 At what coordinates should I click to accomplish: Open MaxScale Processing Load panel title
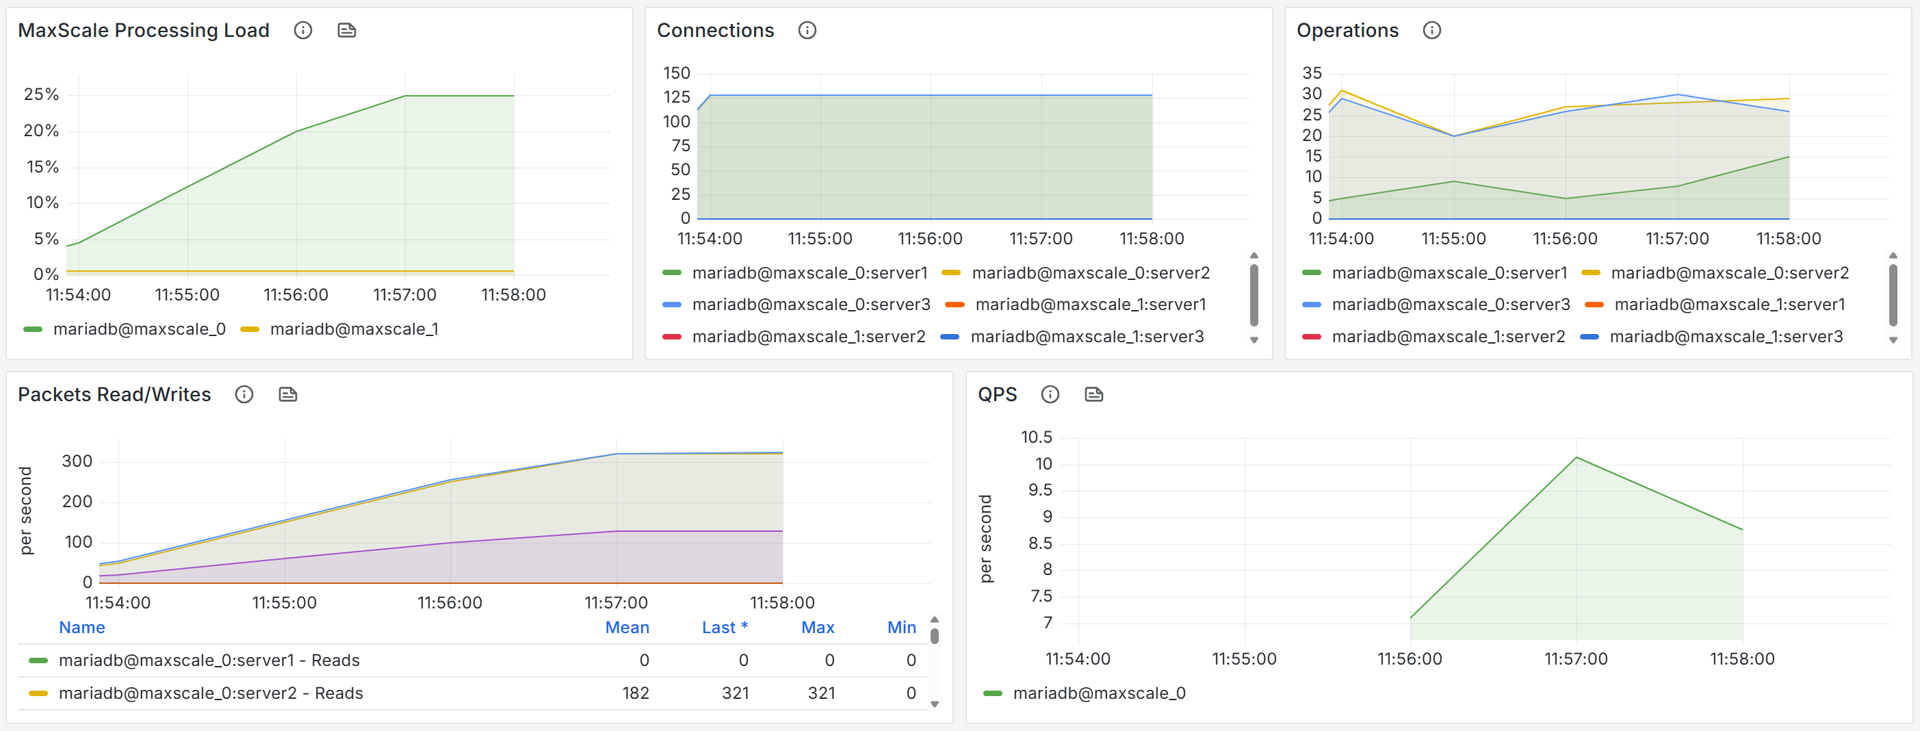click(144, 31)
